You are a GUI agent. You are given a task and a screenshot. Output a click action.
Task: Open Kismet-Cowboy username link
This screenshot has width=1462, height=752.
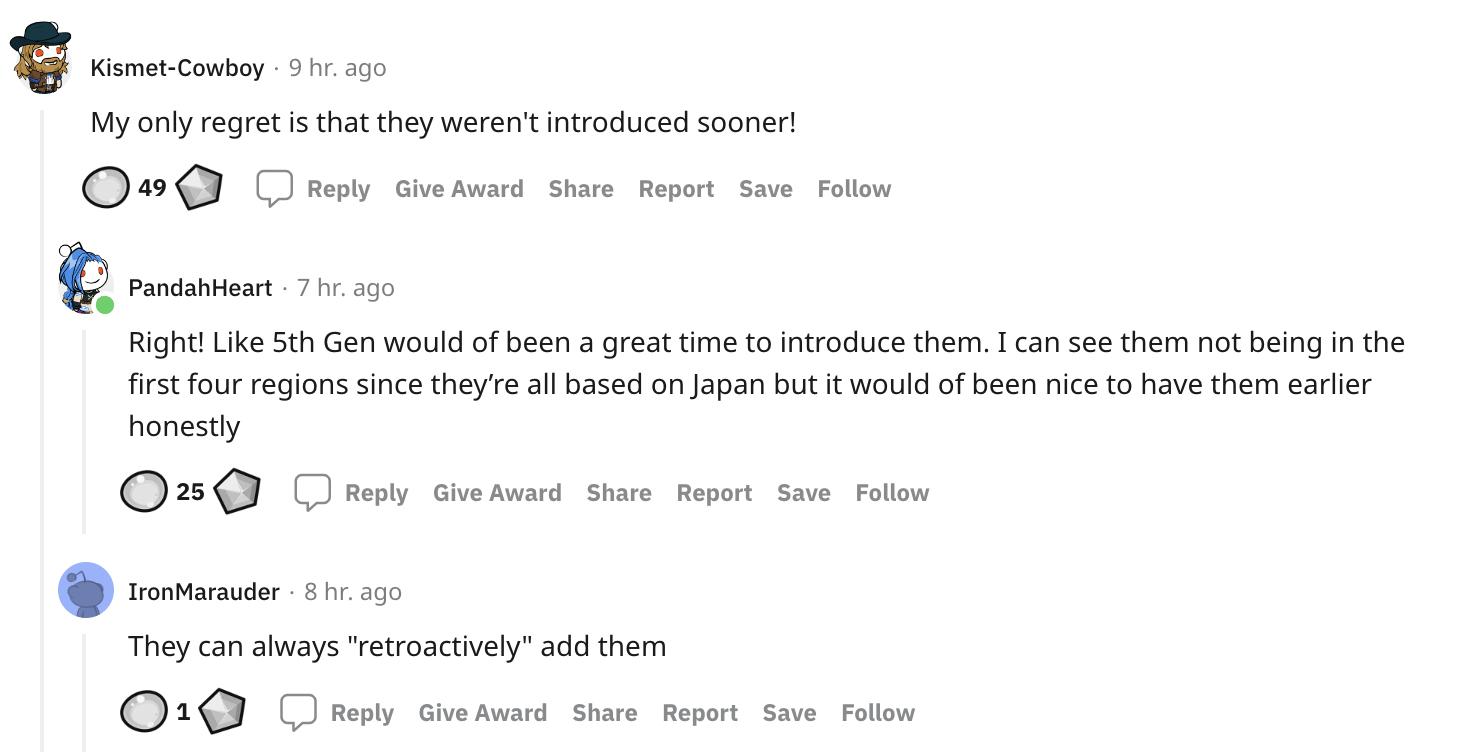(x=177, y=68)
